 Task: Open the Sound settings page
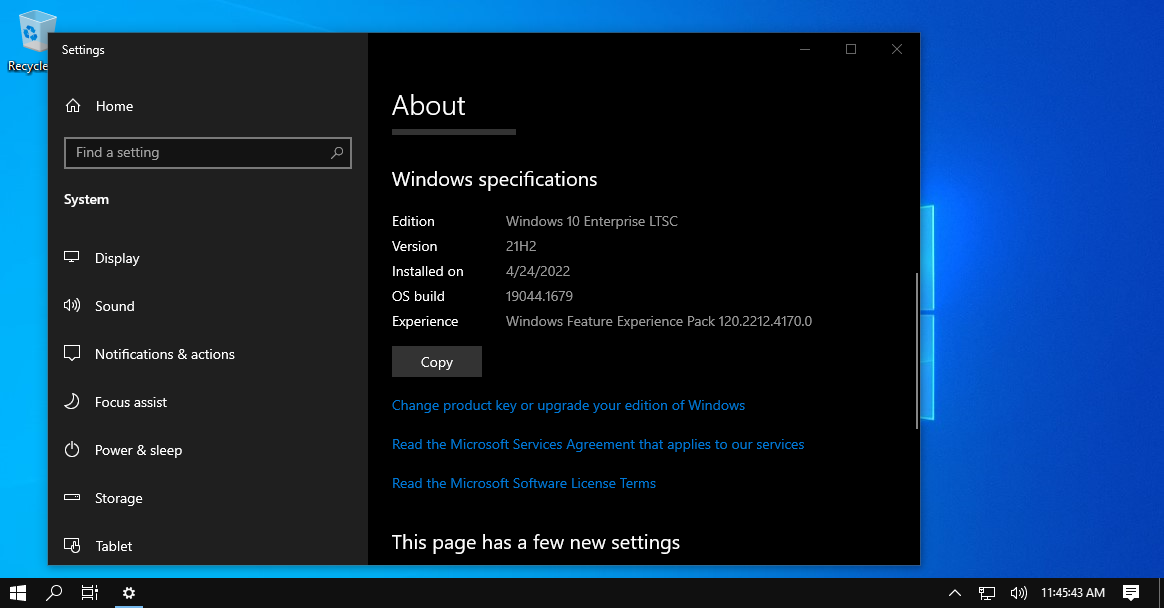208,306
